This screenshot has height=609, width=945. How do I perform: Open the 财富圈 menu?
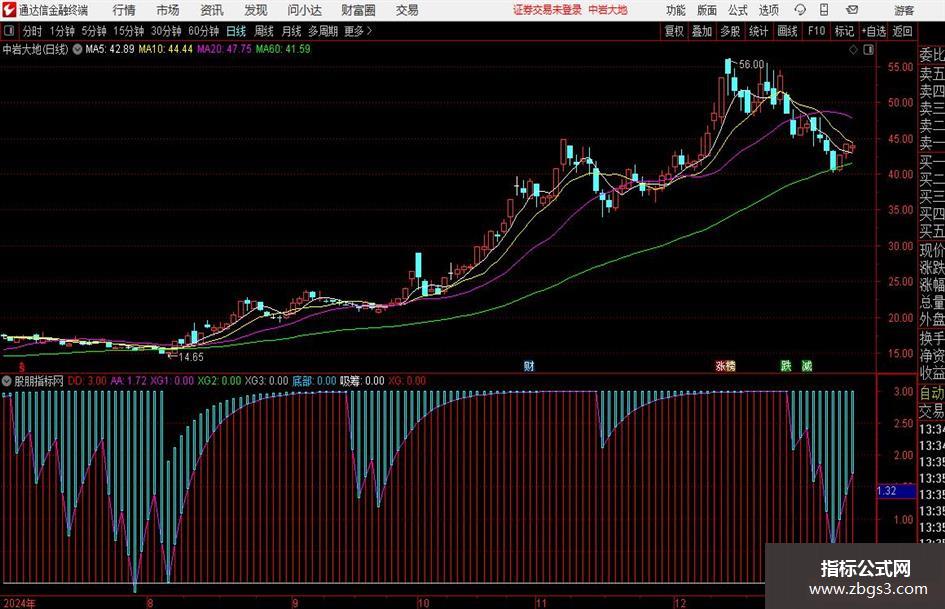358,10
